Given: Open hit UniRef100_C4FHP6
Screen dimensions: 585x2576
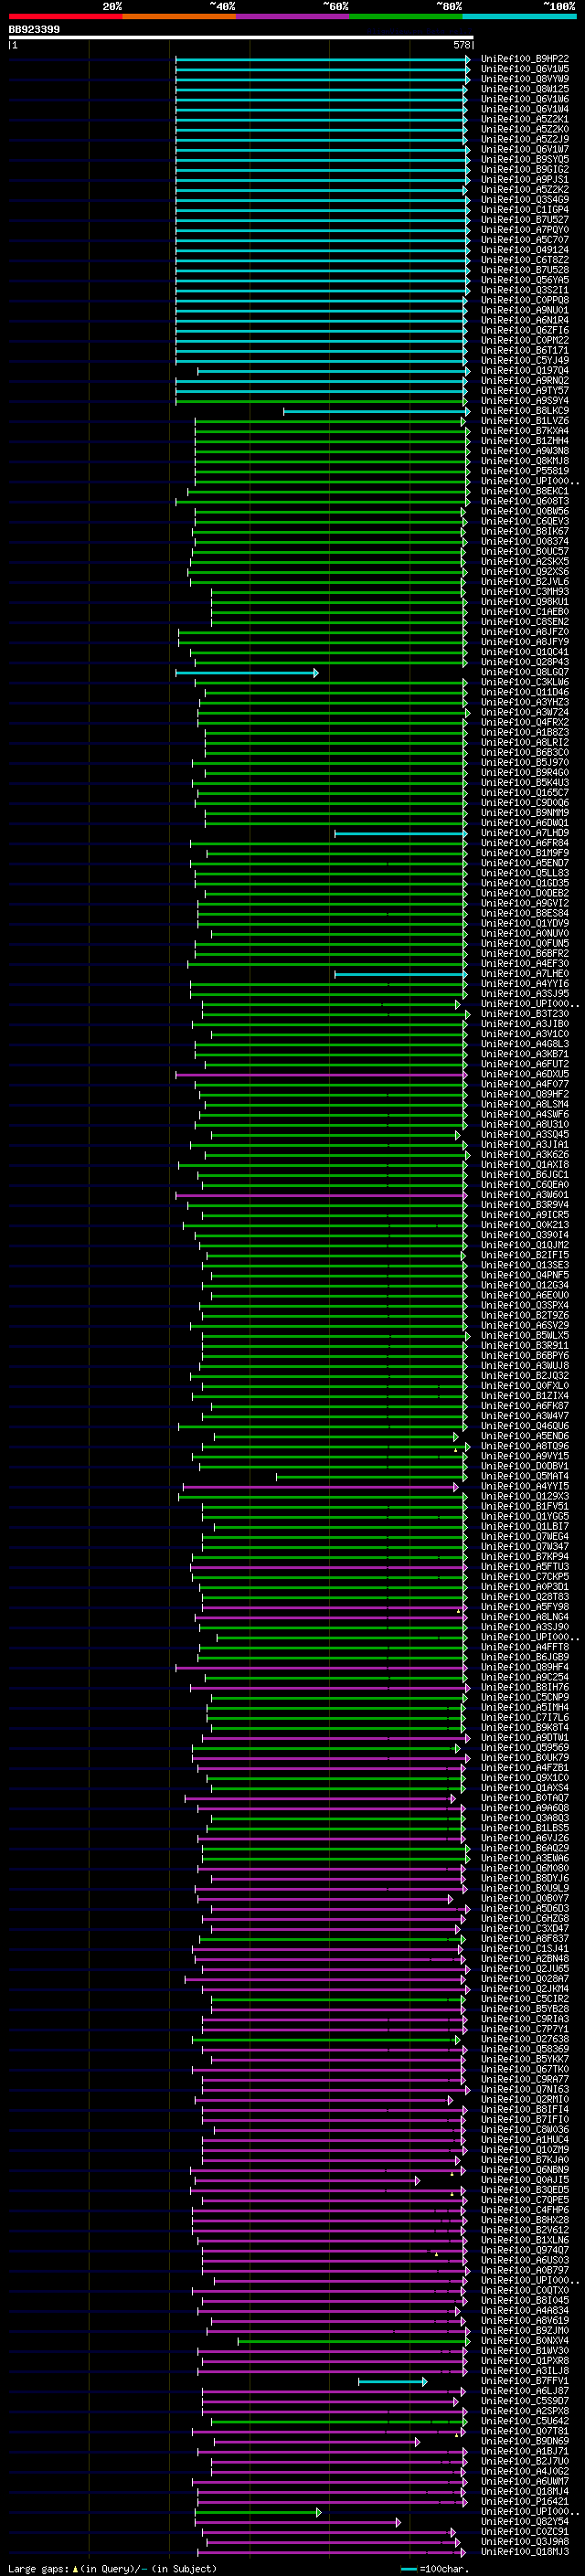Looking at the screenshot, I should click(x=525, y=2209).
